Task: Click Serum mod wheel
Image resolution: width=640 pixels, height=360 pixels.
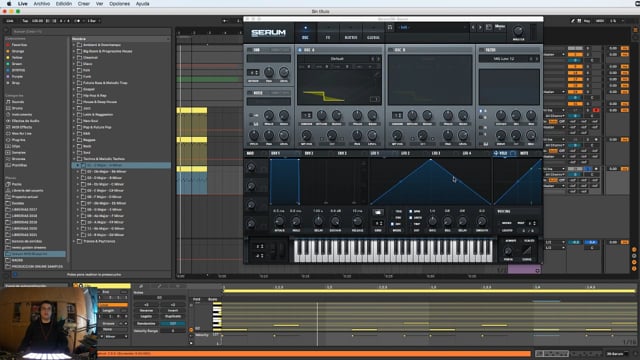Action: pyautogui.click(x=282, y=250)
